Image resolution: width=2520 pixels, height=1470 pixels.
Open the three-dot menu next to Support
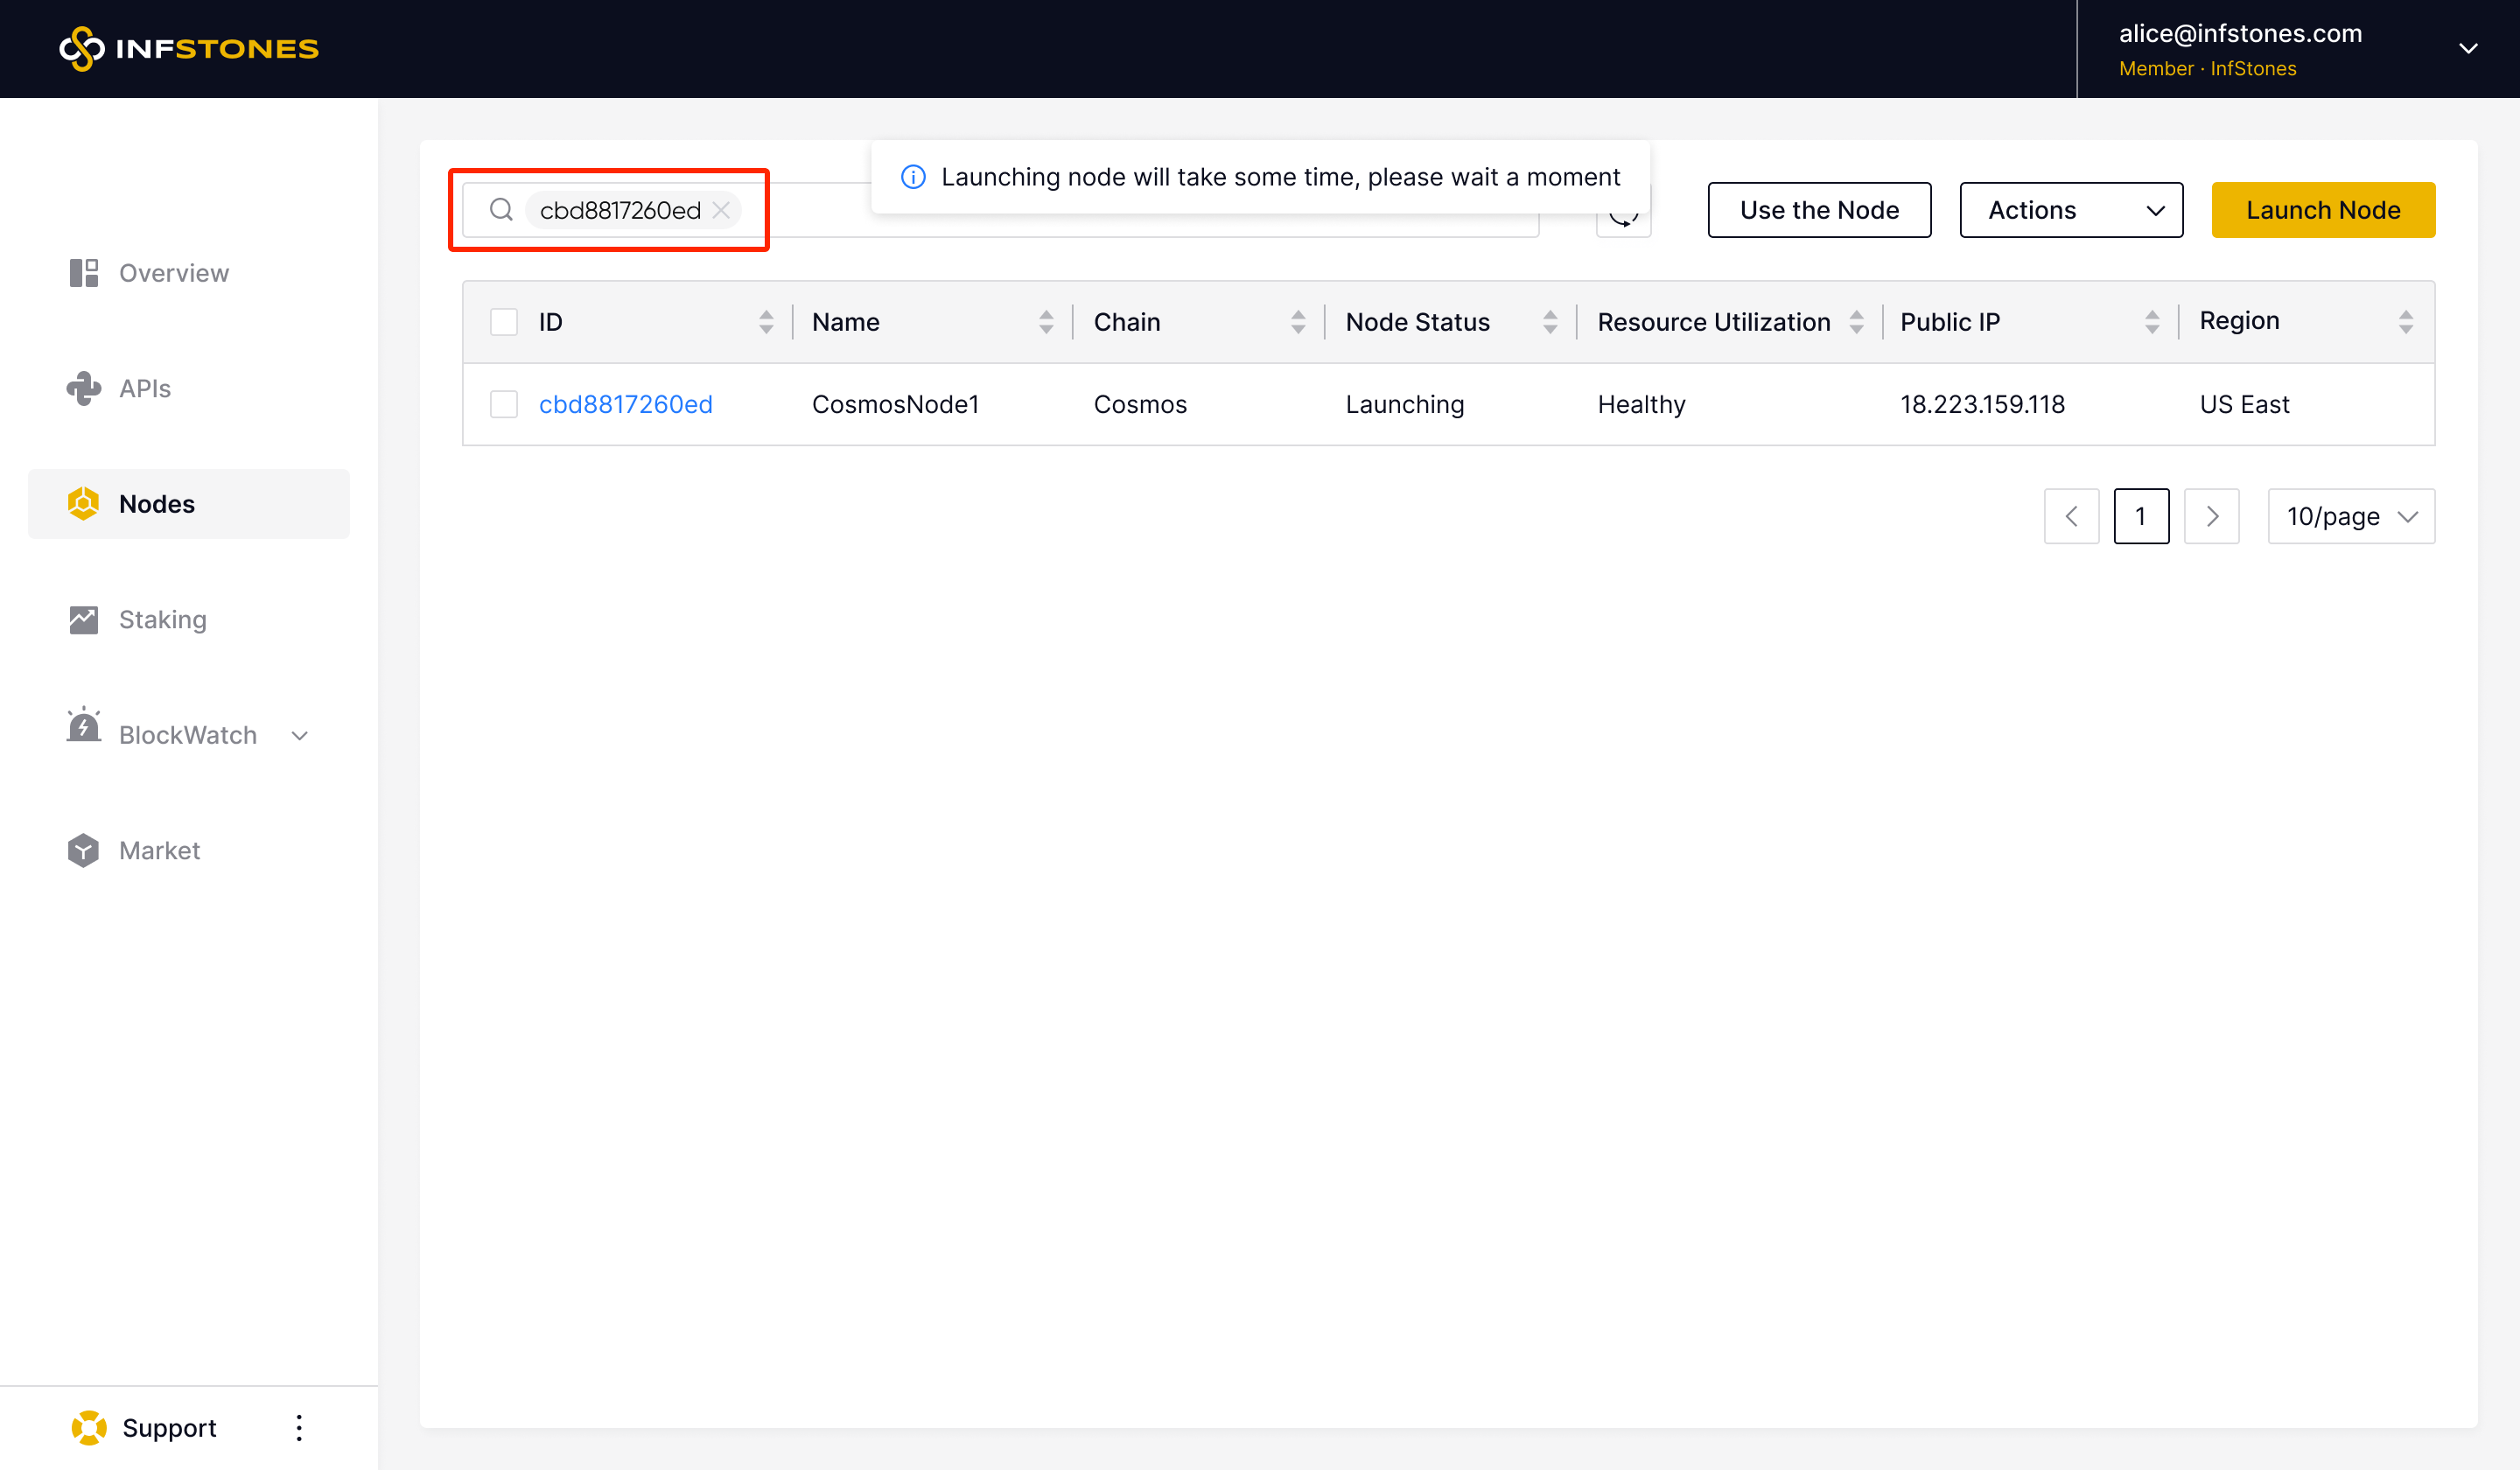(x=299, y=1427)
